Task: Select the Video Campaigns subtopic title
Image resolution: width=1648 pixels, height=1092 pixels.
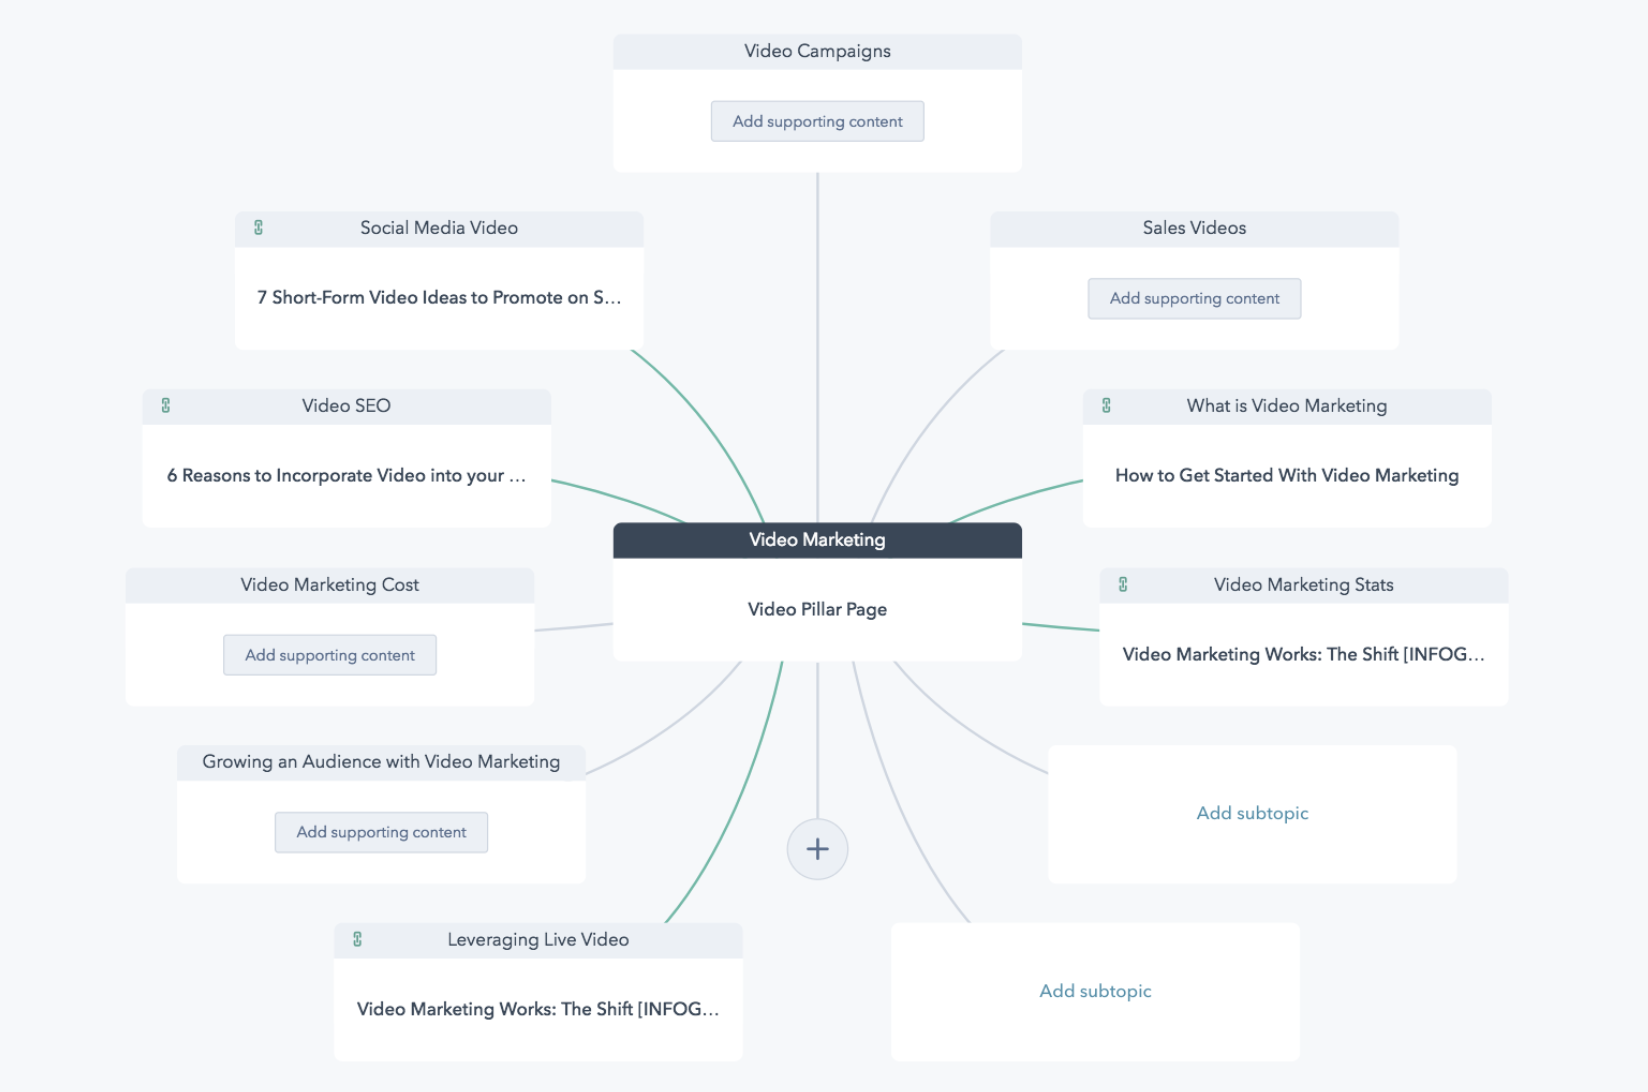Action: [817, 52]
